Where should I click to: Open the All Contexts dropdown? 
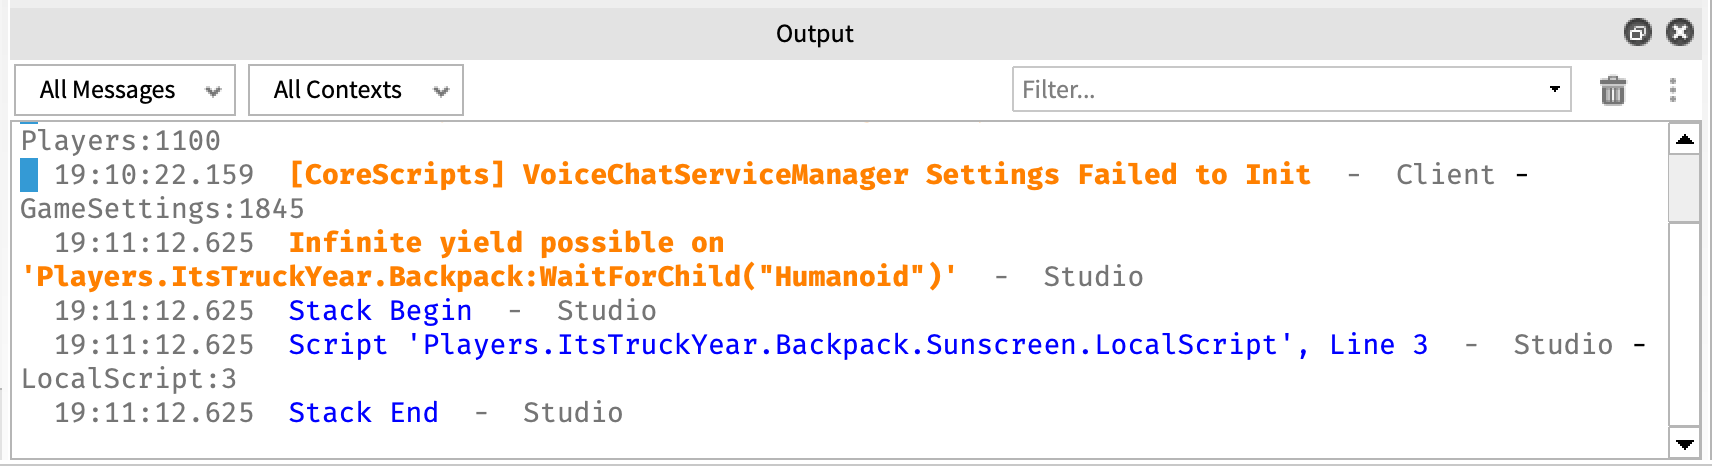[x=356, y=90]
